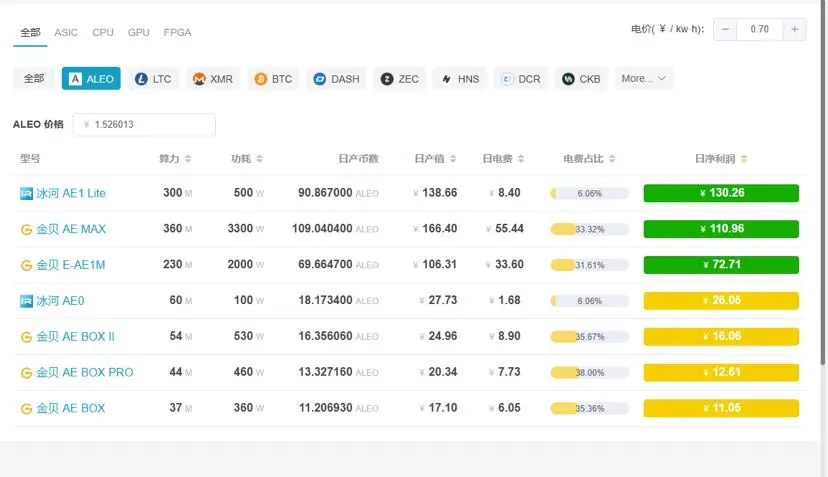828x477 pixels.
Task: Select the 全部 hardware type tab
Action: coord(30,33)
